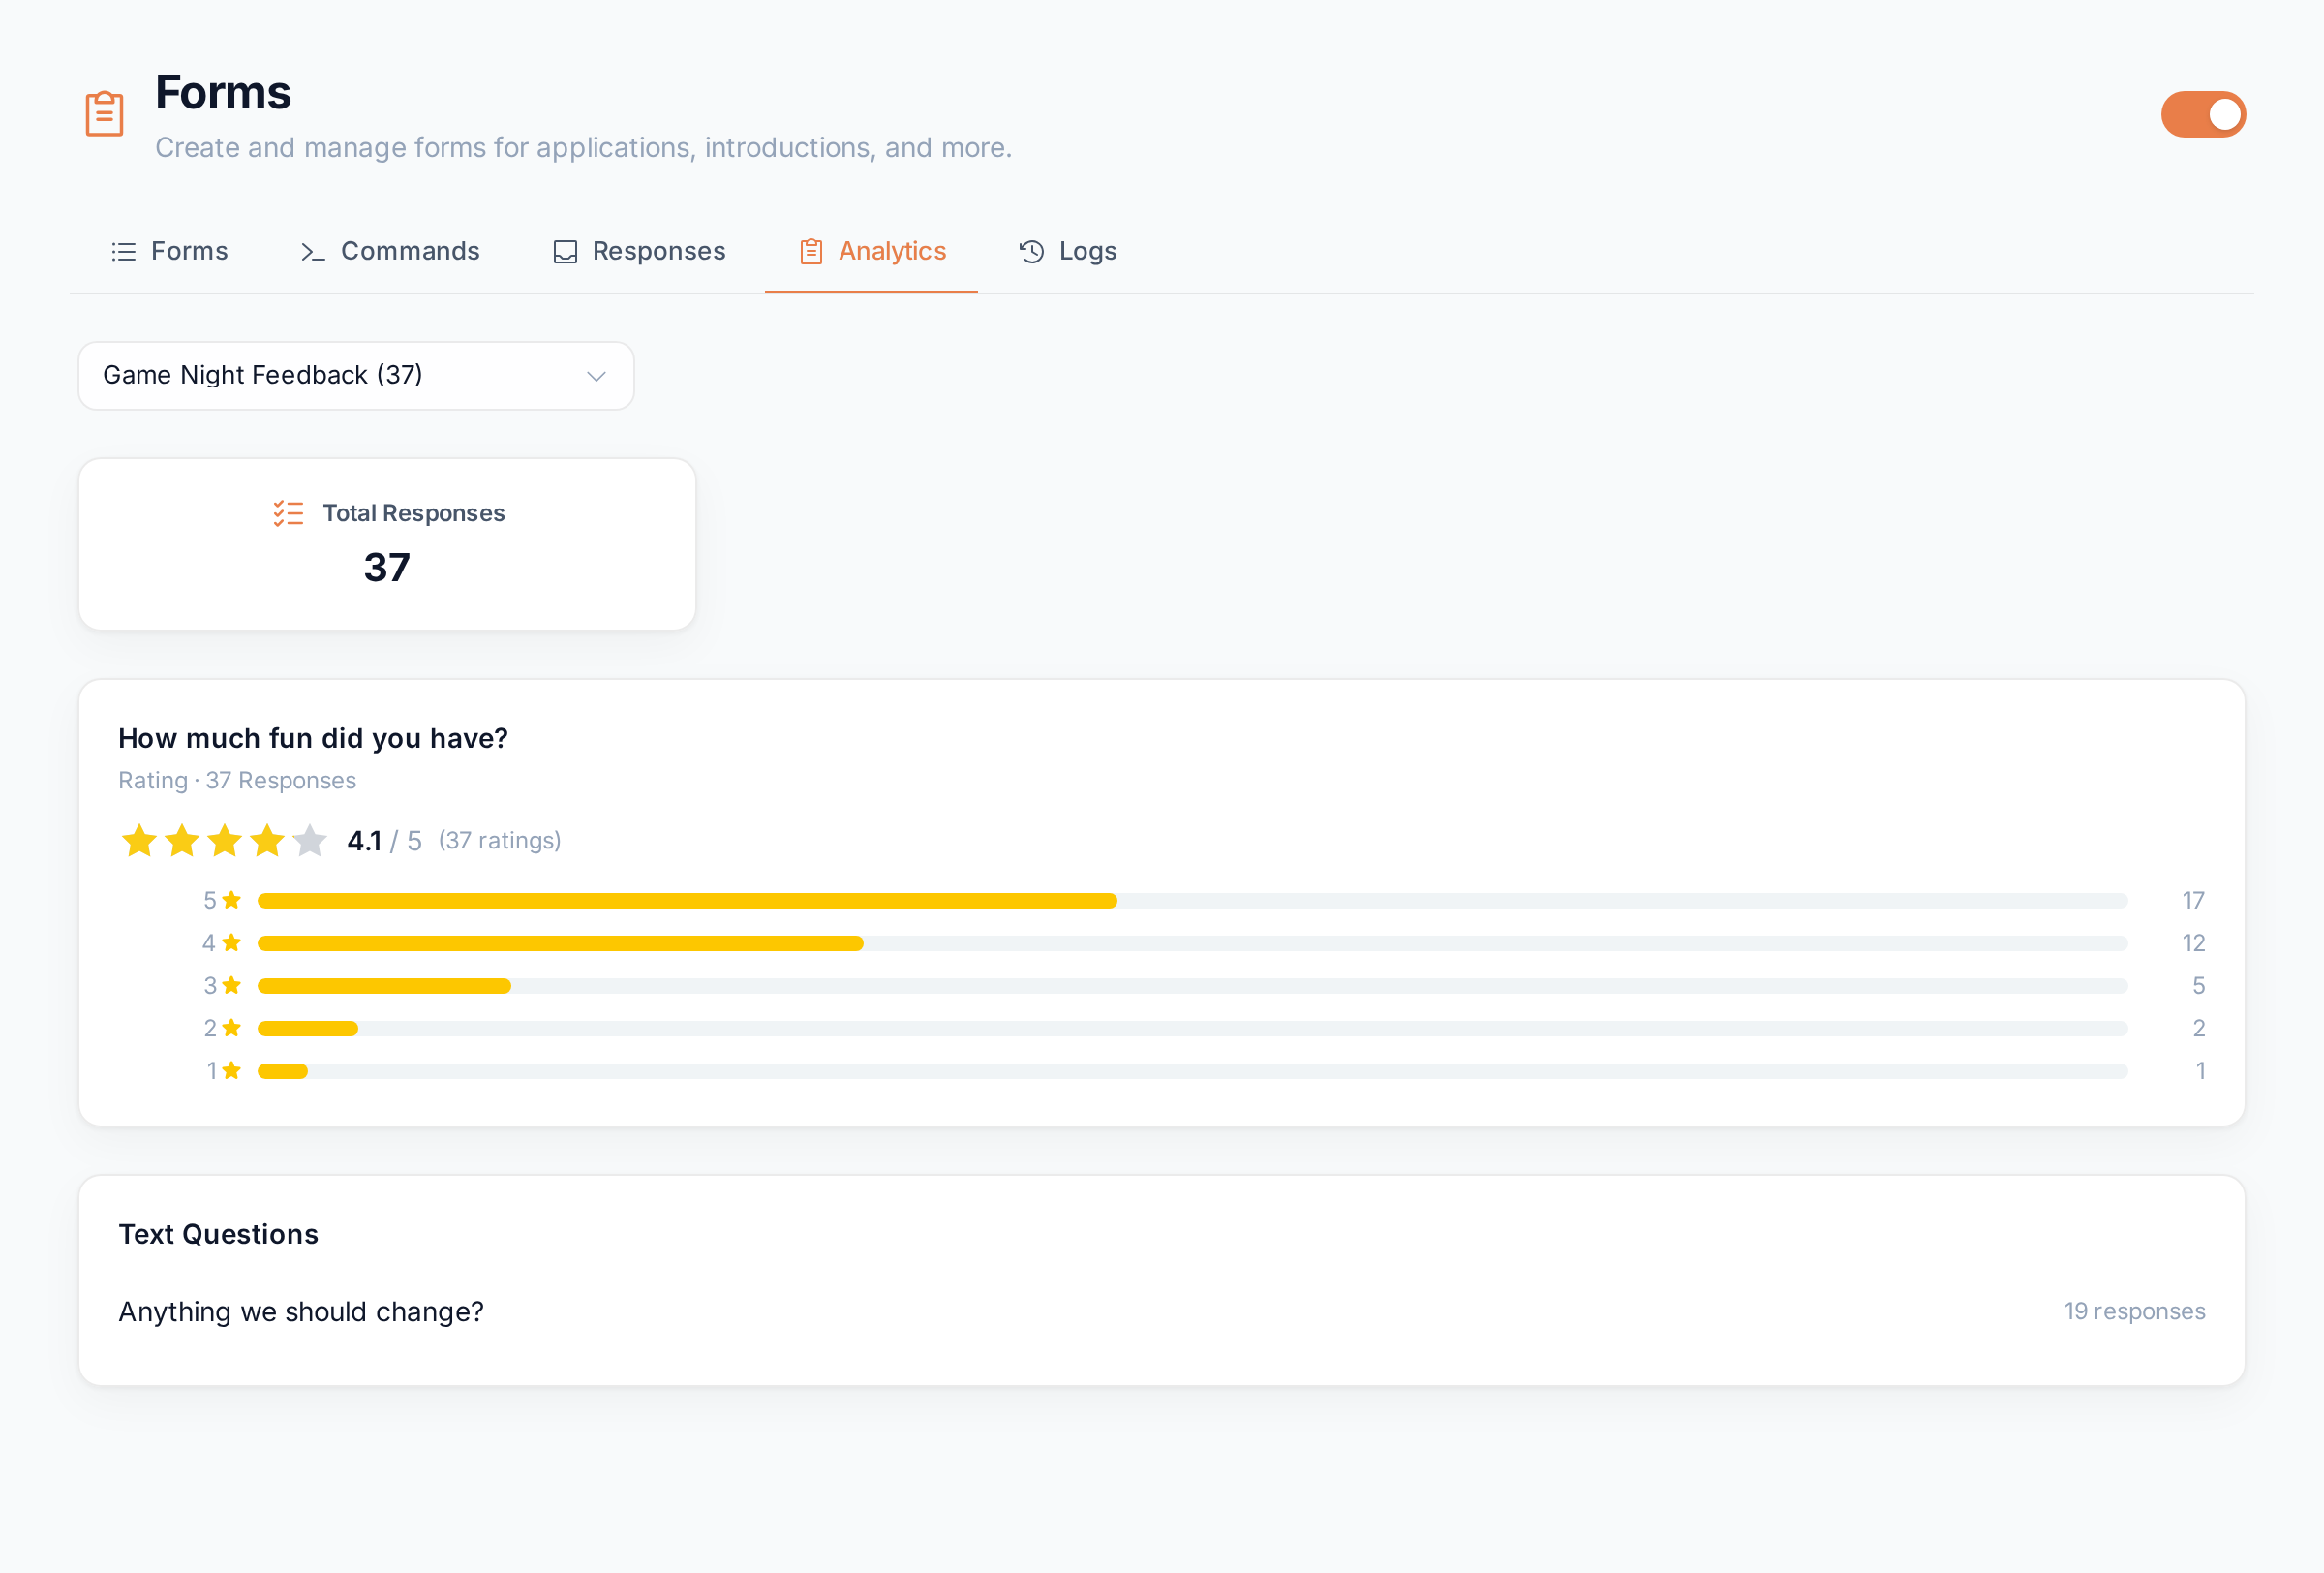Click the '19 responses' count
Image resolution: width=2324 pixels, height=1573 pixels.
[2135, 1312]
